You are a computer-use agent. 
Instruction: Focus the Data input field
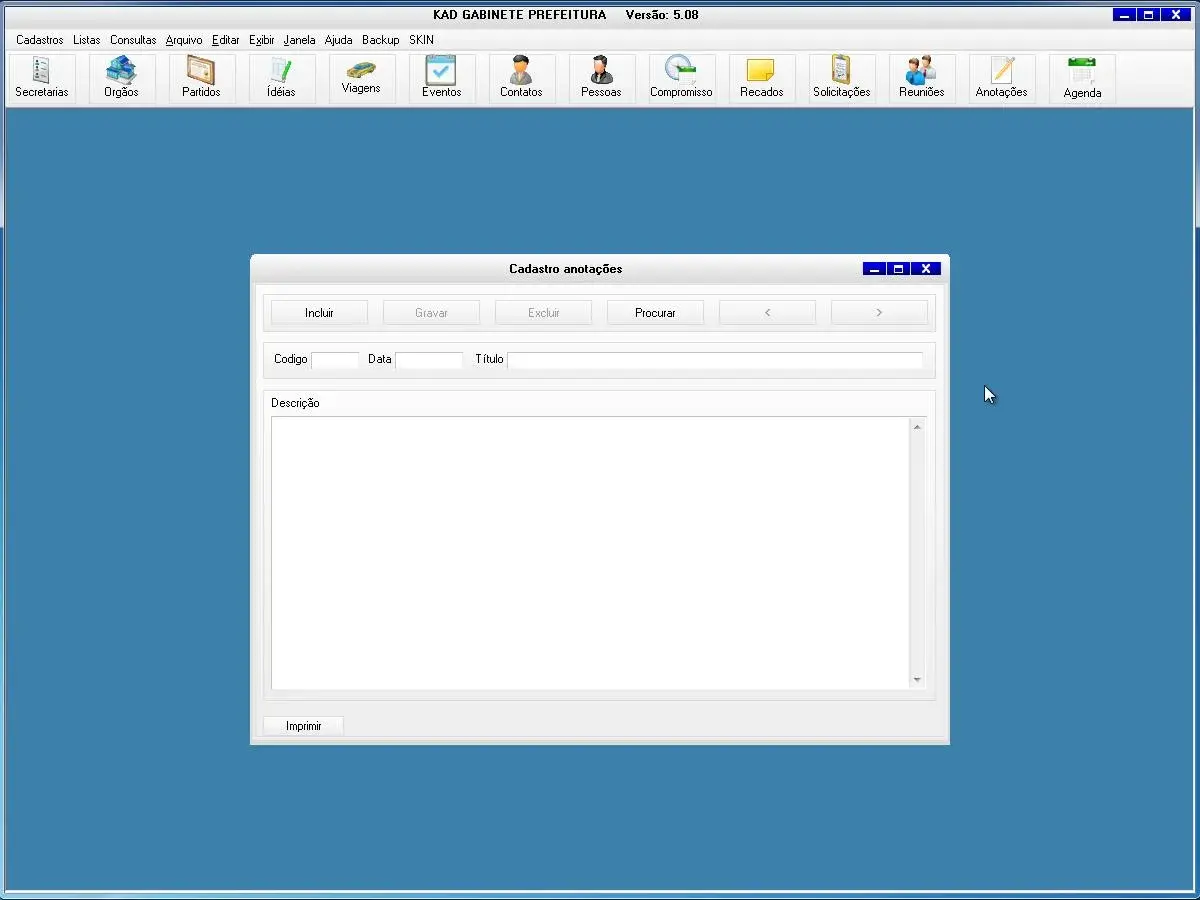pos(429,360)
